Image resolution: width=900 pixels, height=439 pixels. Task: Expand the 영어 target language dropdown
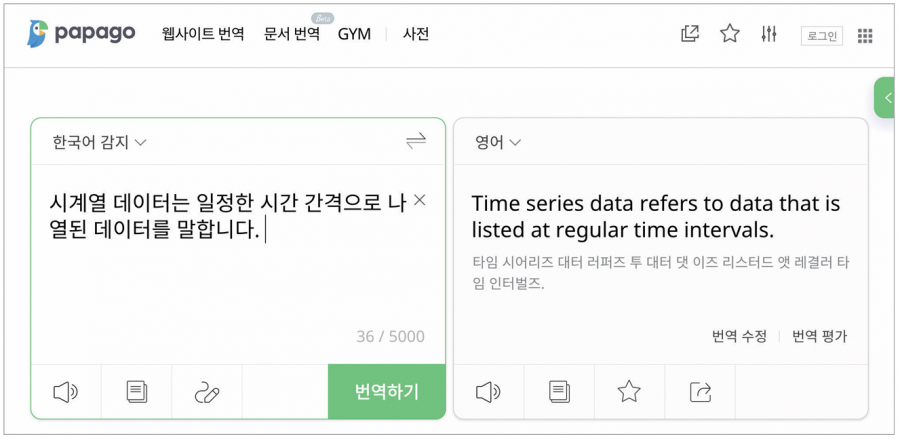point(497,142)
